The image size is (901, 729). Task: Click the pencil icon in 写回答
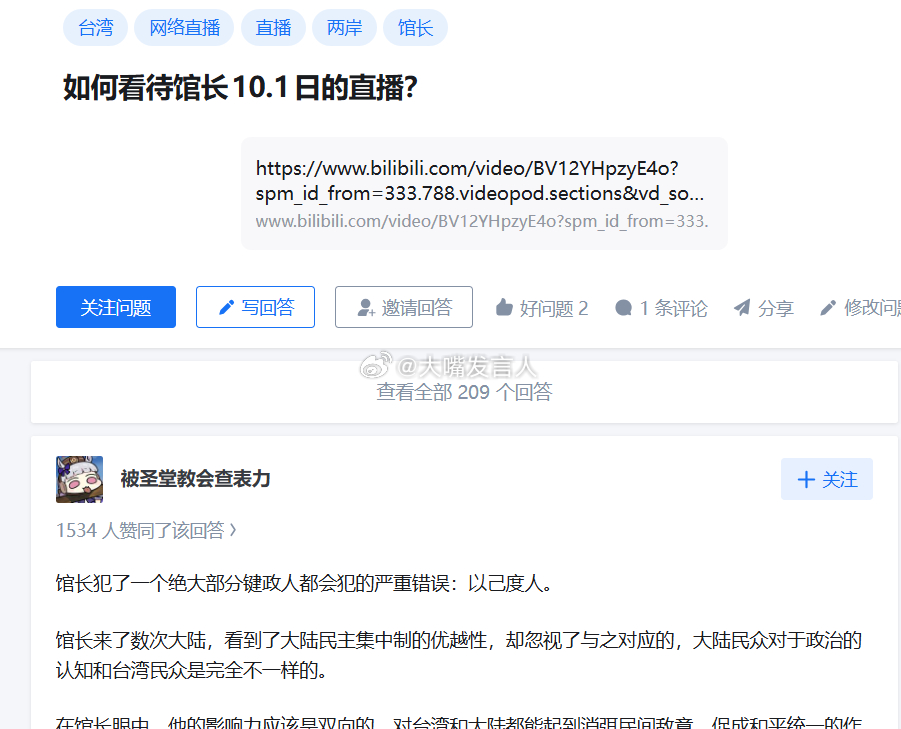click(x=226, y=307)
